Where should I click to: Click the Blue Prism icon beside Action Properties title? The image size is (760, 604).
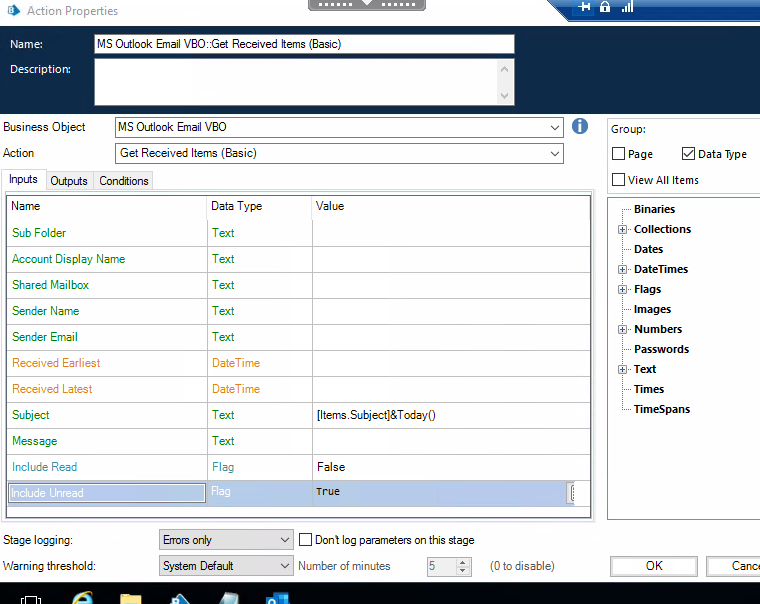[14, 10]
